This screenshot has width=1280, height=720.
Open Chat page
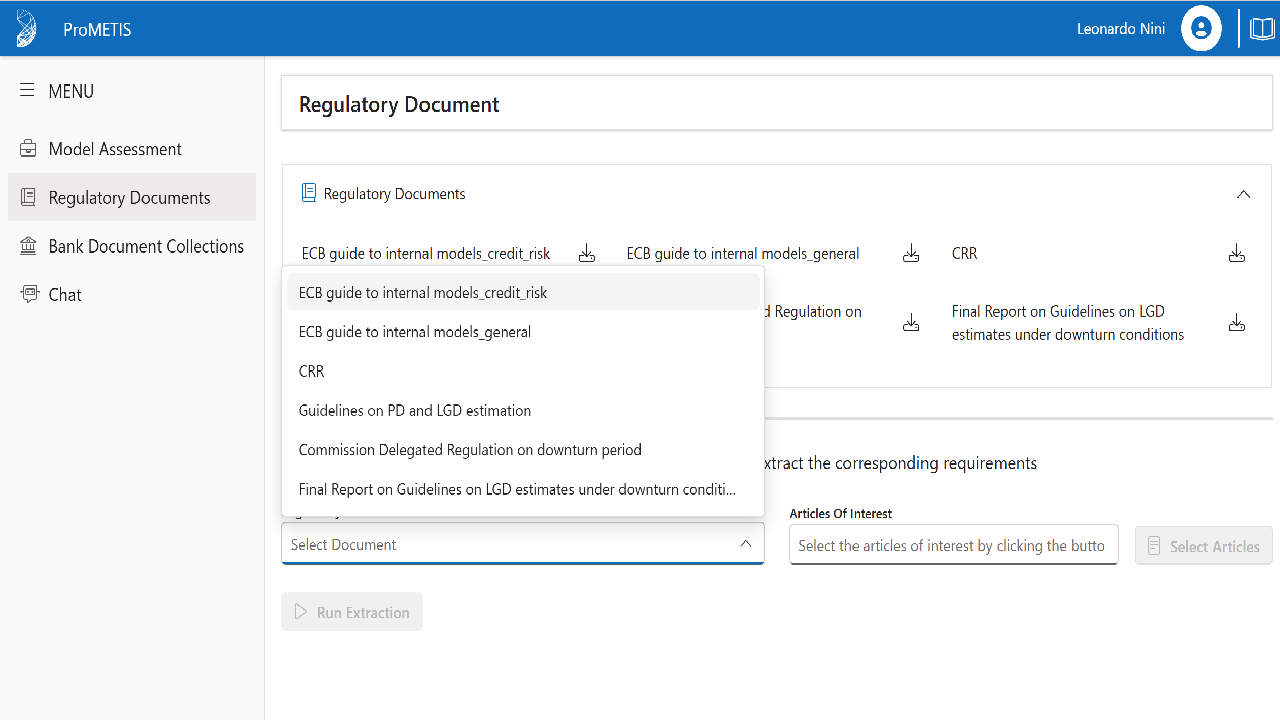pos(132,294)
